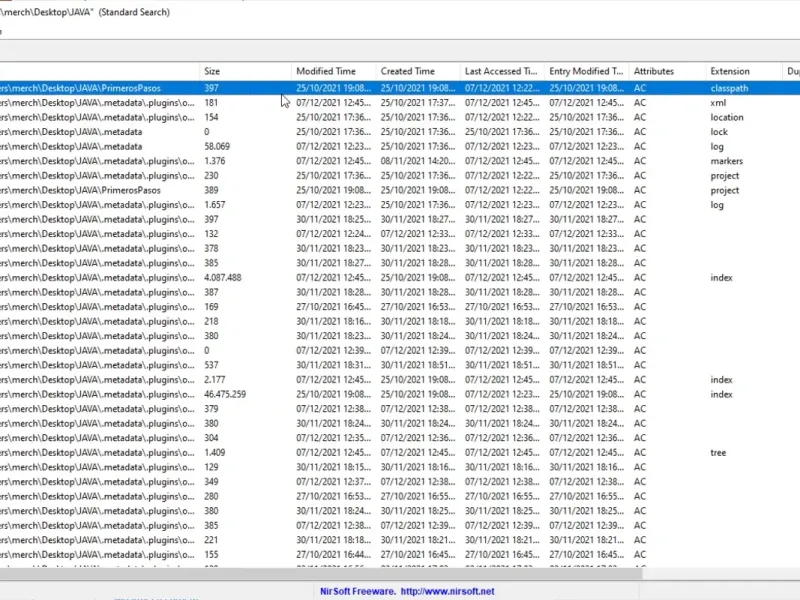This screenshot has width=800, height=600.
Task: Sort by Modified Time column header
Action: pos(333,71)
